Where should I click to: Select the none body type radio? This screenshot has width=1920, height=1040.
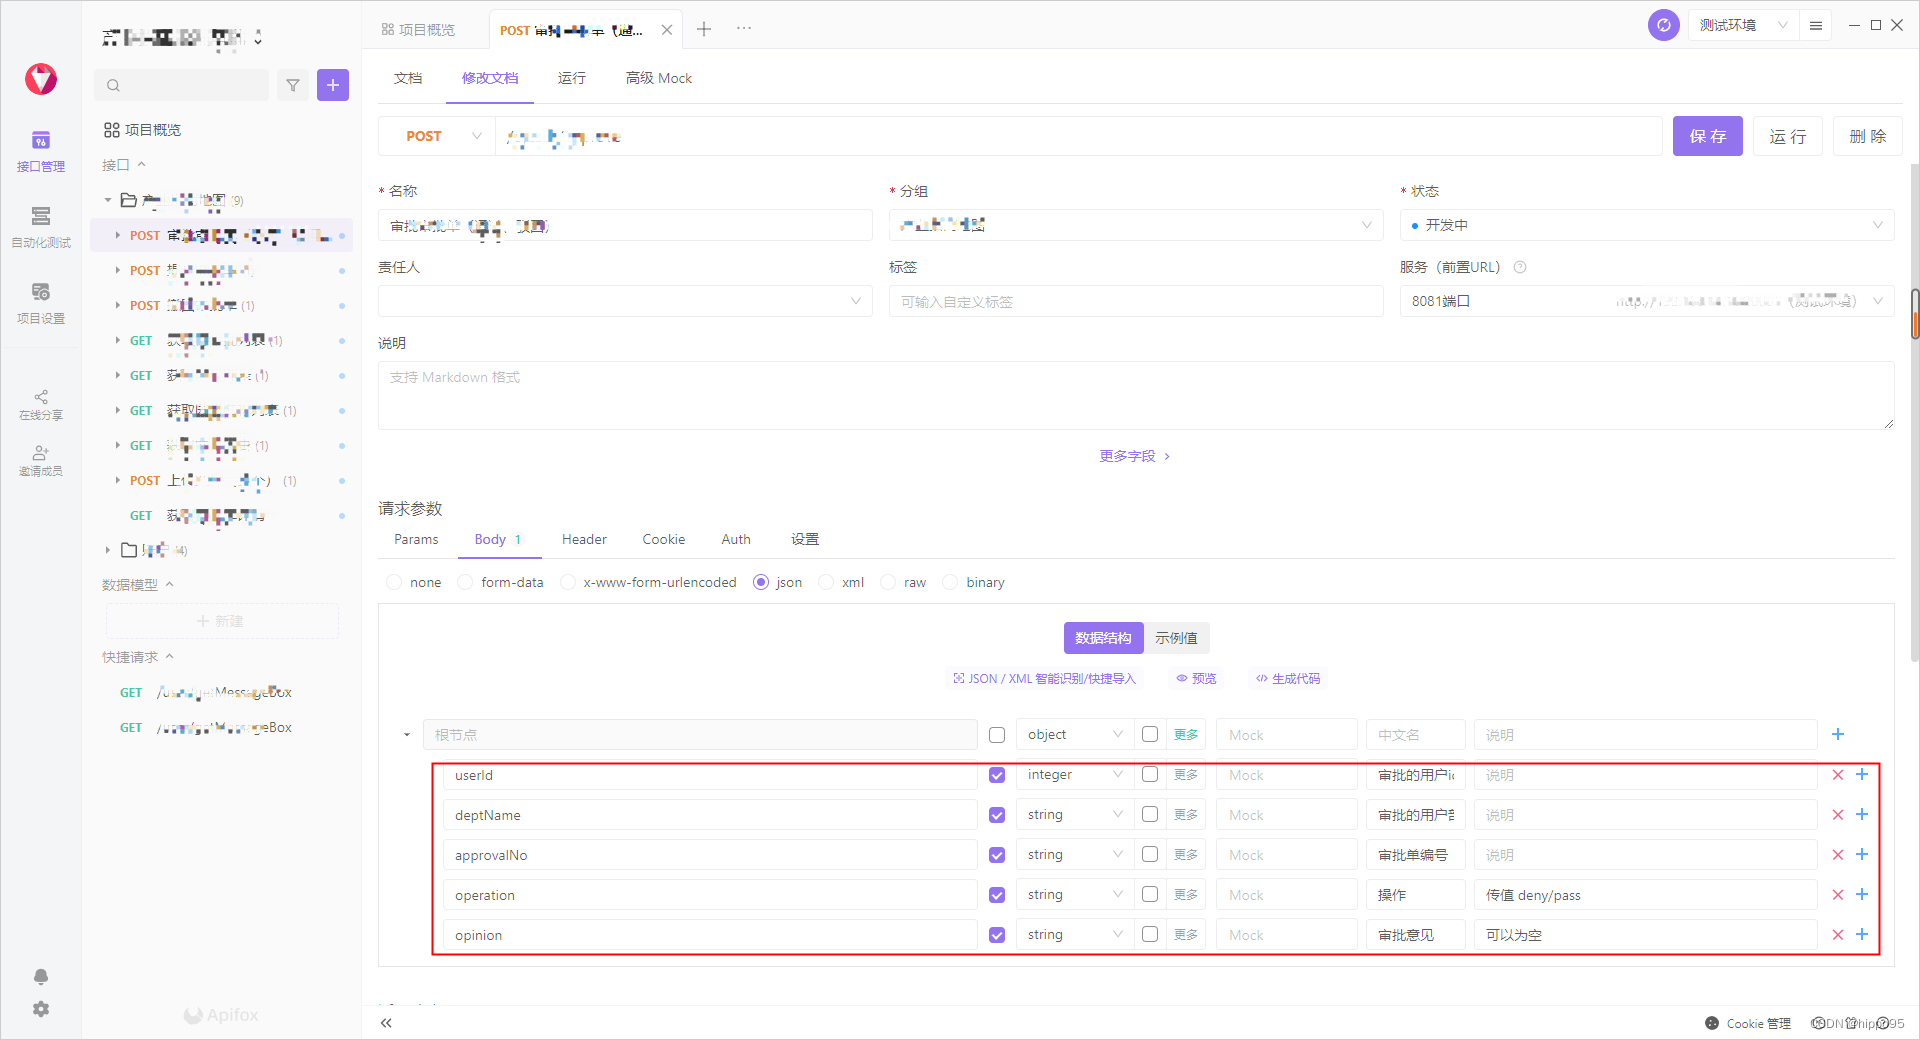pos(394,582)
